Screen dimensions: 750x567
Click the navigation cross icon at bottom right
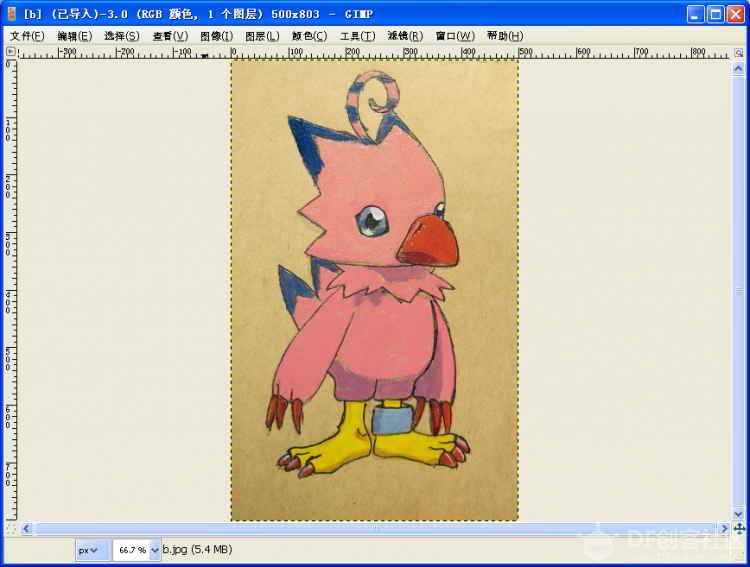[x=739, y=529]
